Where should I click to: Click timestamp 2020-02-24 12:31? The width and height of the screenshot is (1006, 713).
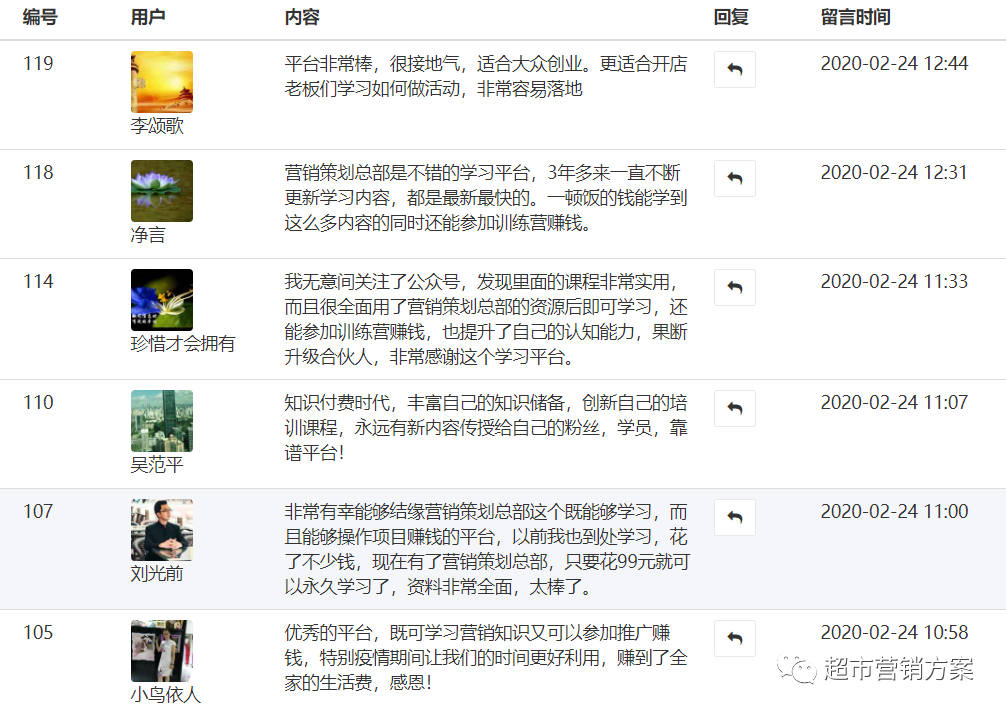894,173
